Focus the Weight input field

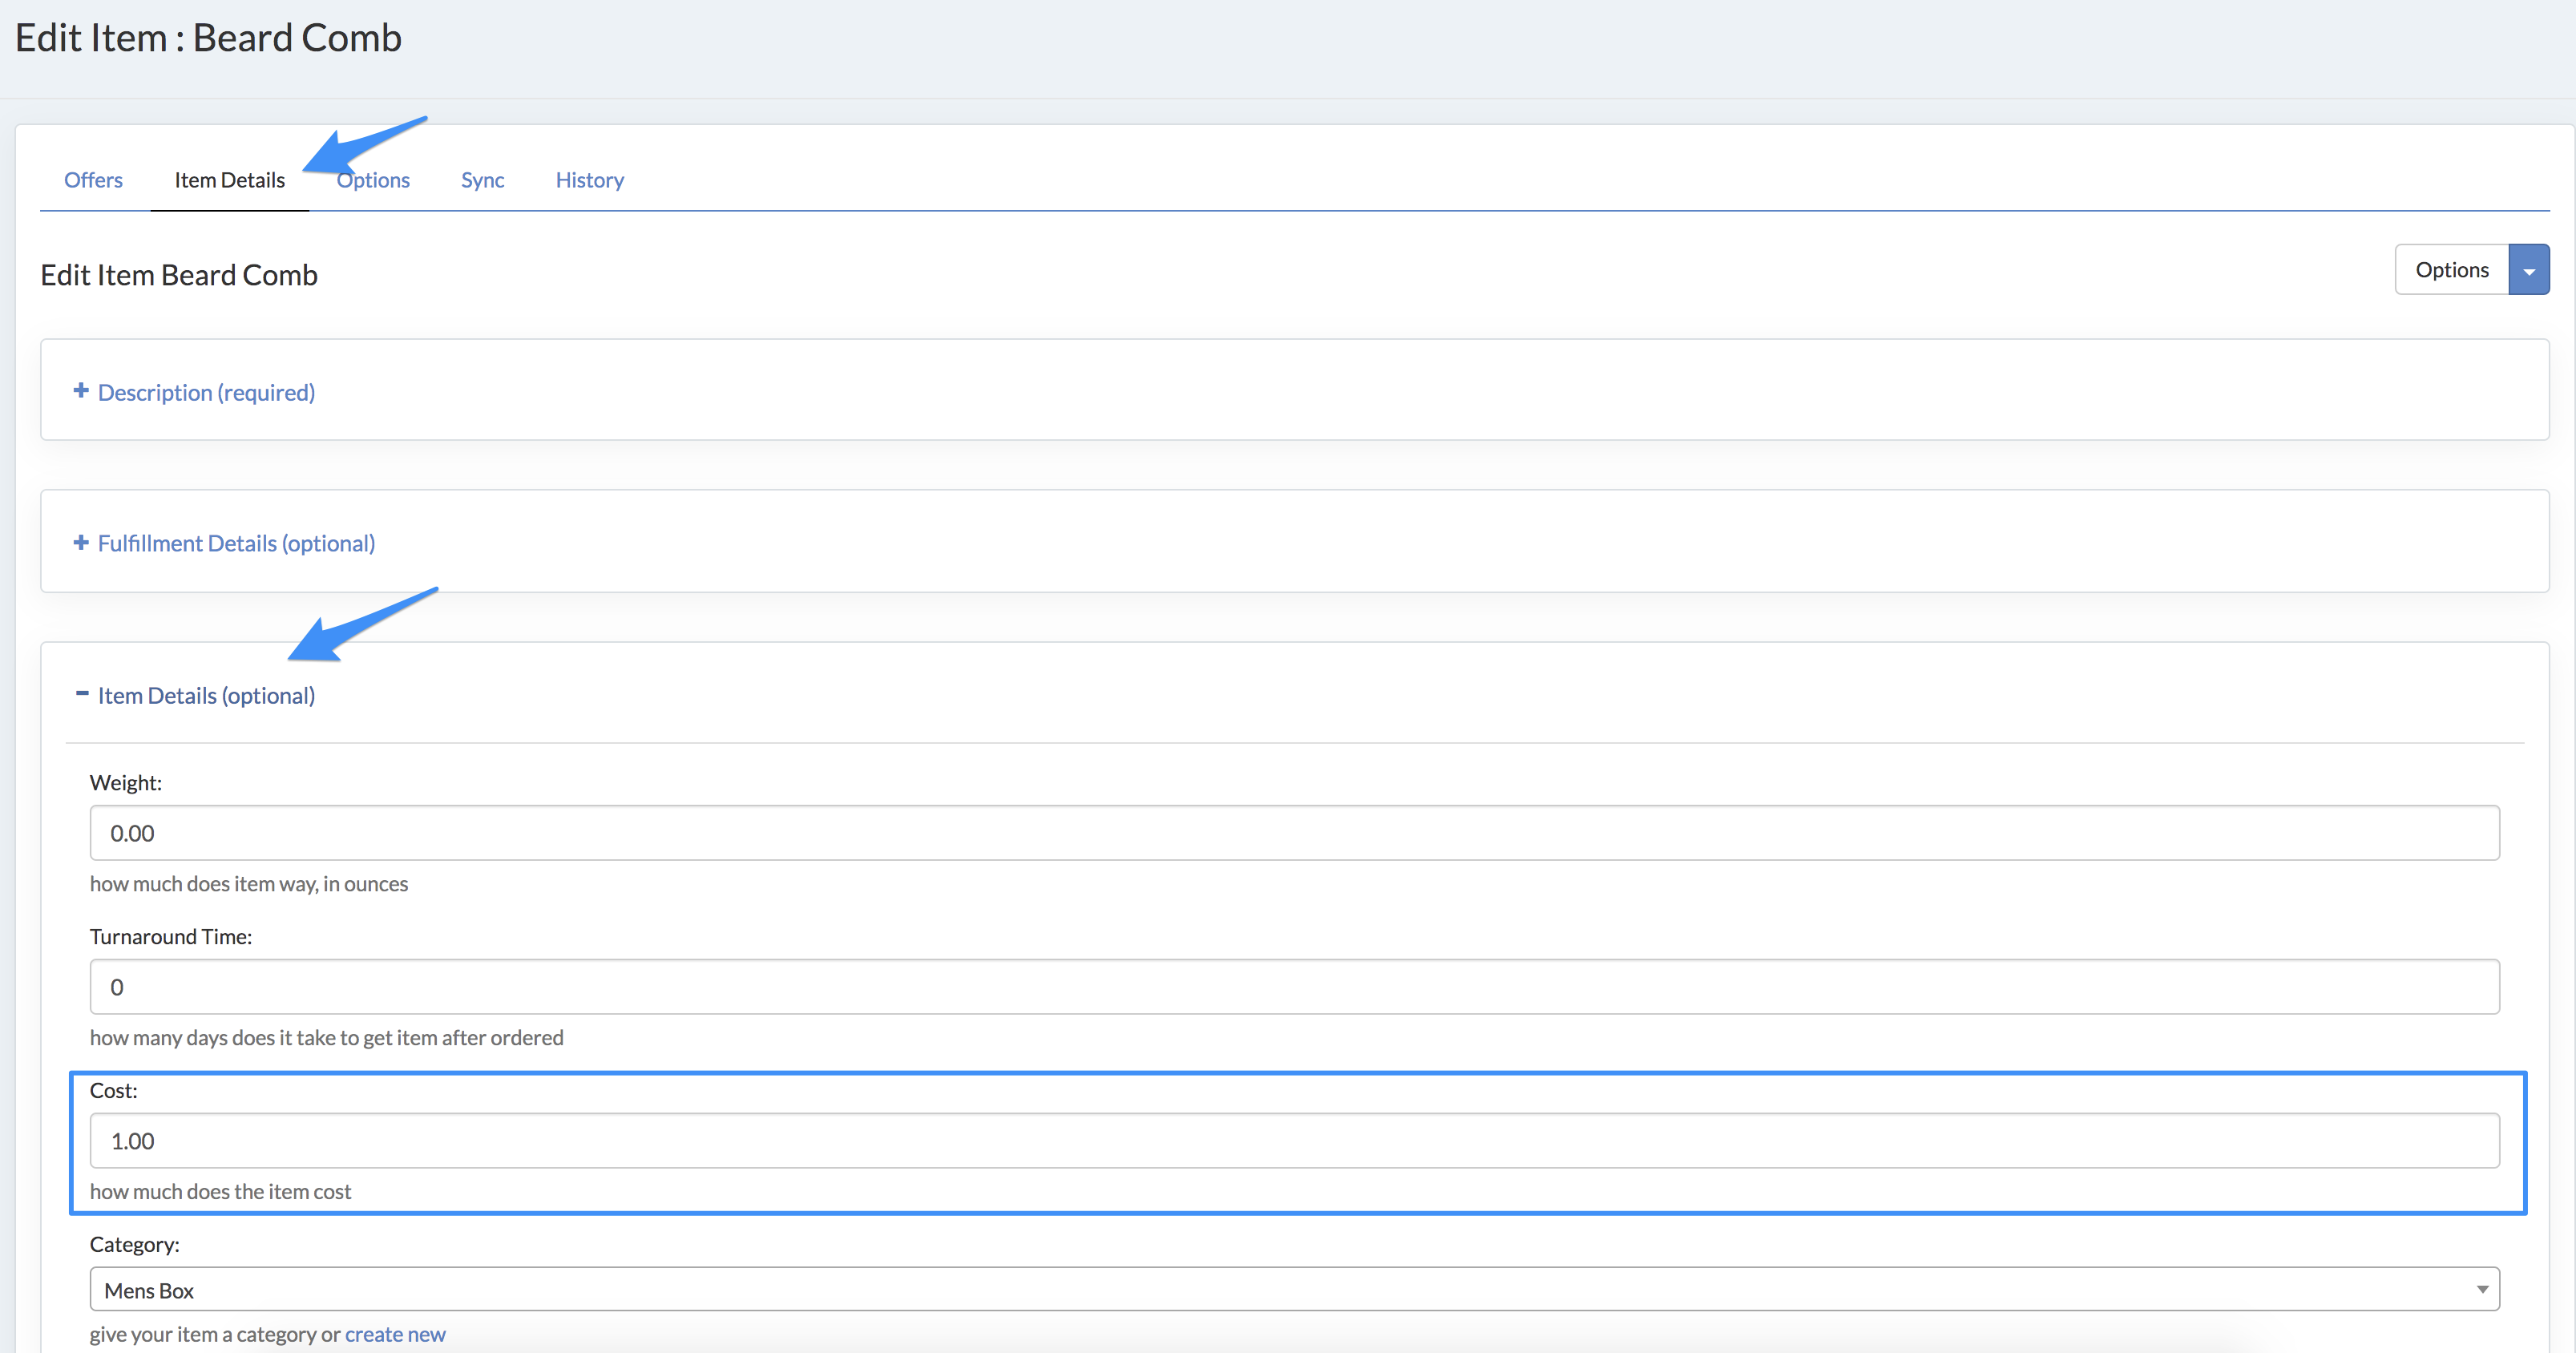coord(1294,833)
